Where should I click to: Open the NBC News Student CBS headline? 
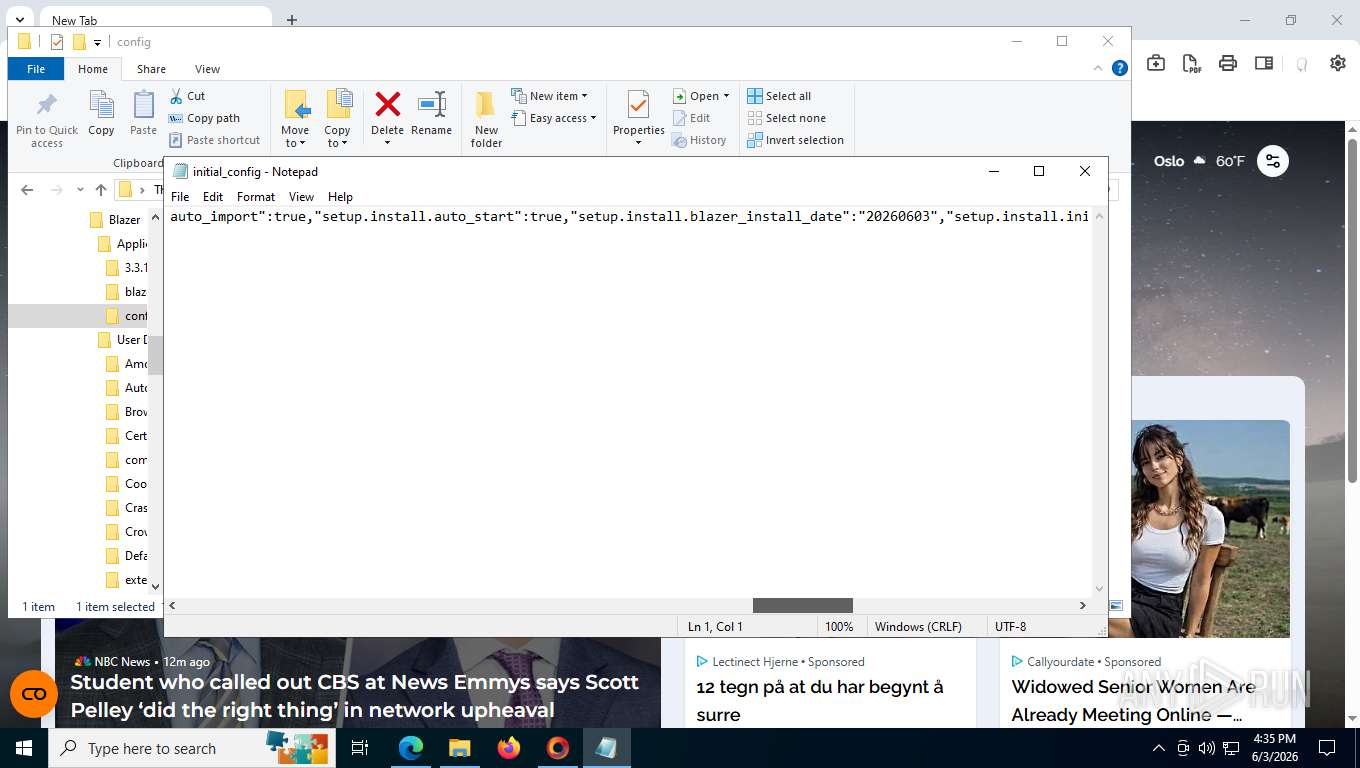[x=355, y=696]
